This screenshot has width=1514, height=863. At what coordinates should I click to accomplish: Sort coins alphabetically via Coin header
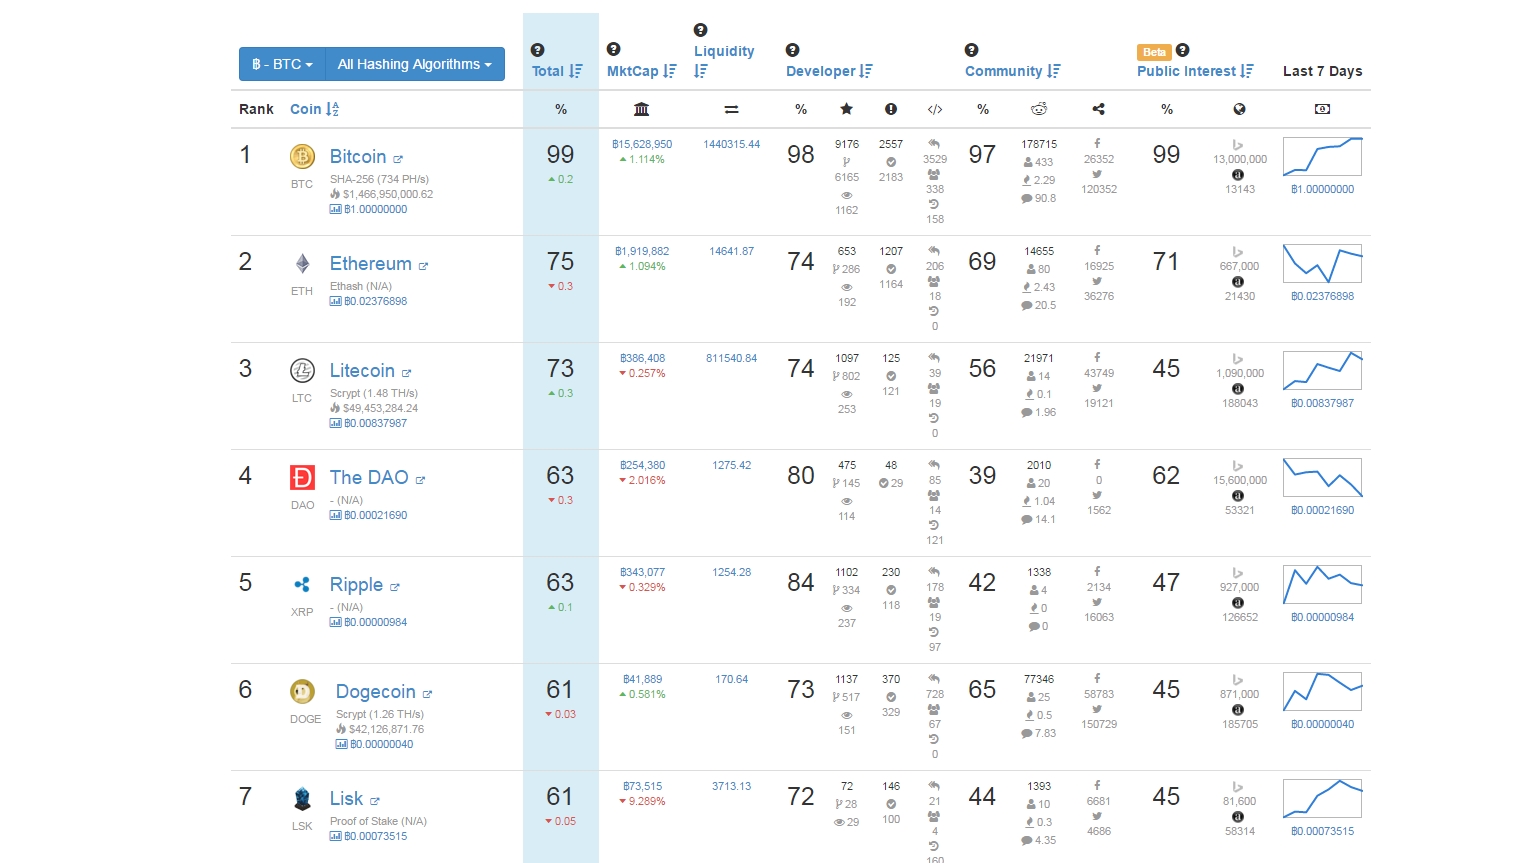pyautogui.click(x=314, y=109)
